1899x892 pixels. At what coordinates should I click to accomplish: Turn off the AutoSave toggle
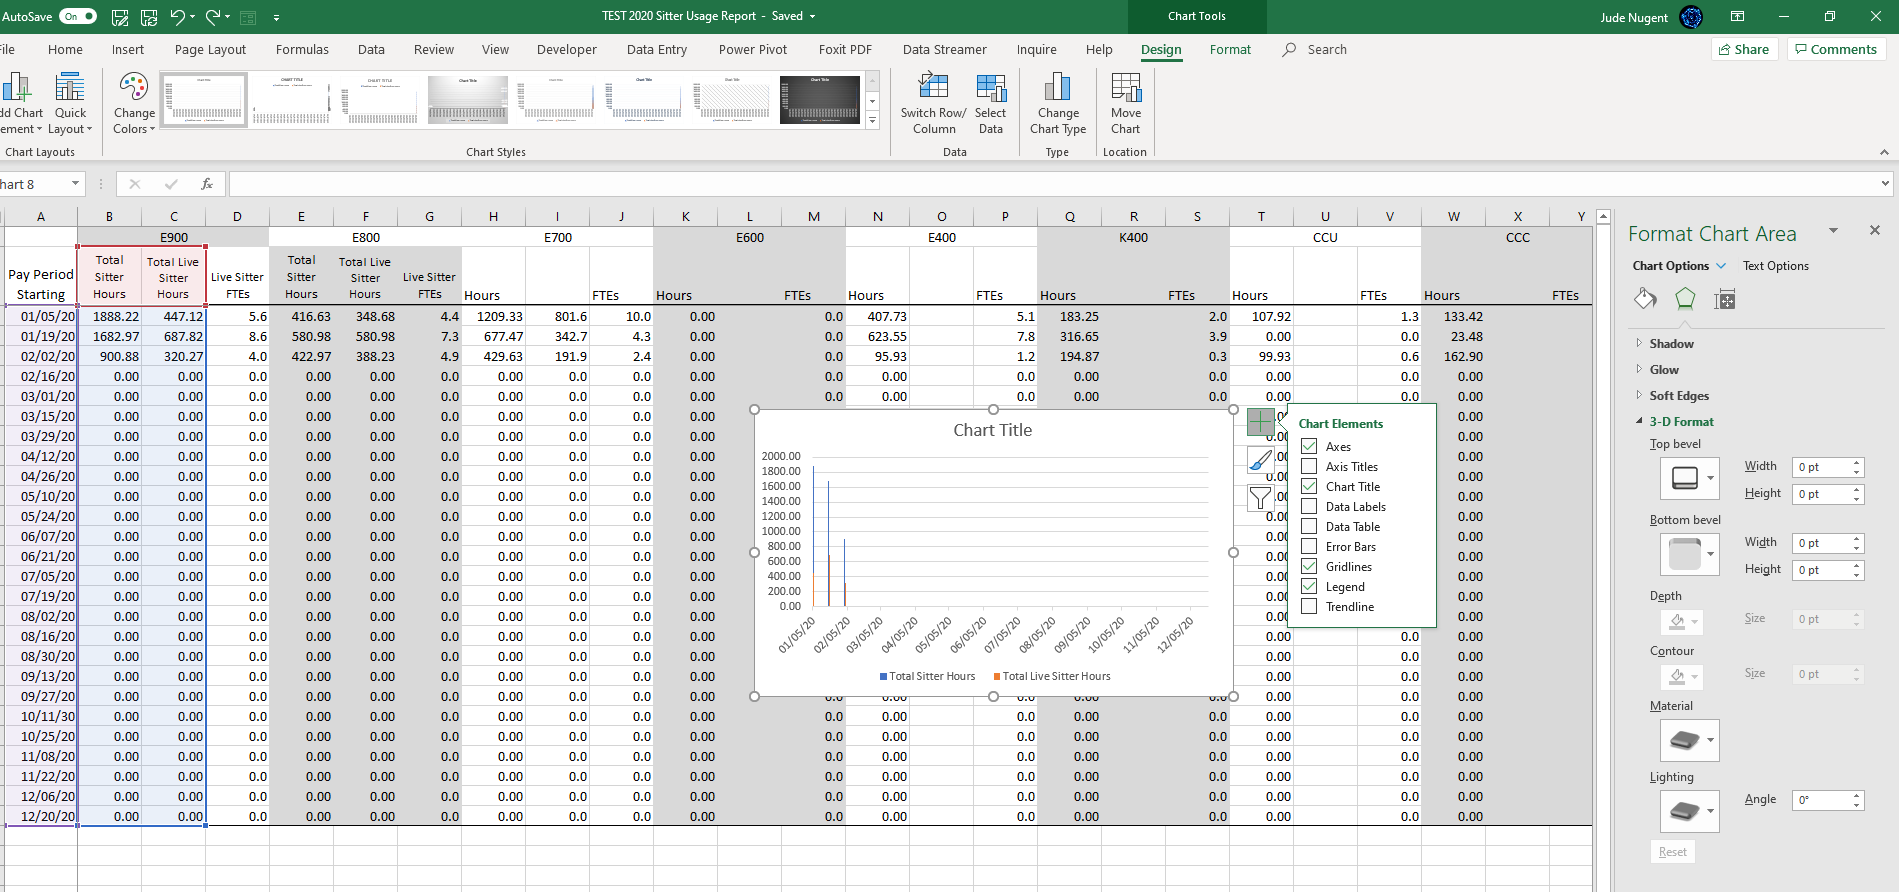point(78,16)
